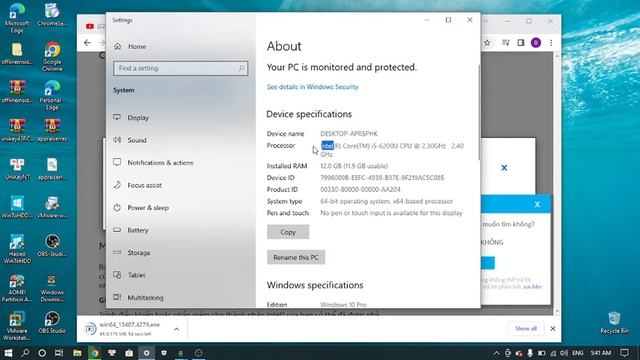Click the device name DESKTOP-APRSPHK text
Screen dimensions: 640x360
[x=349, y=133]
